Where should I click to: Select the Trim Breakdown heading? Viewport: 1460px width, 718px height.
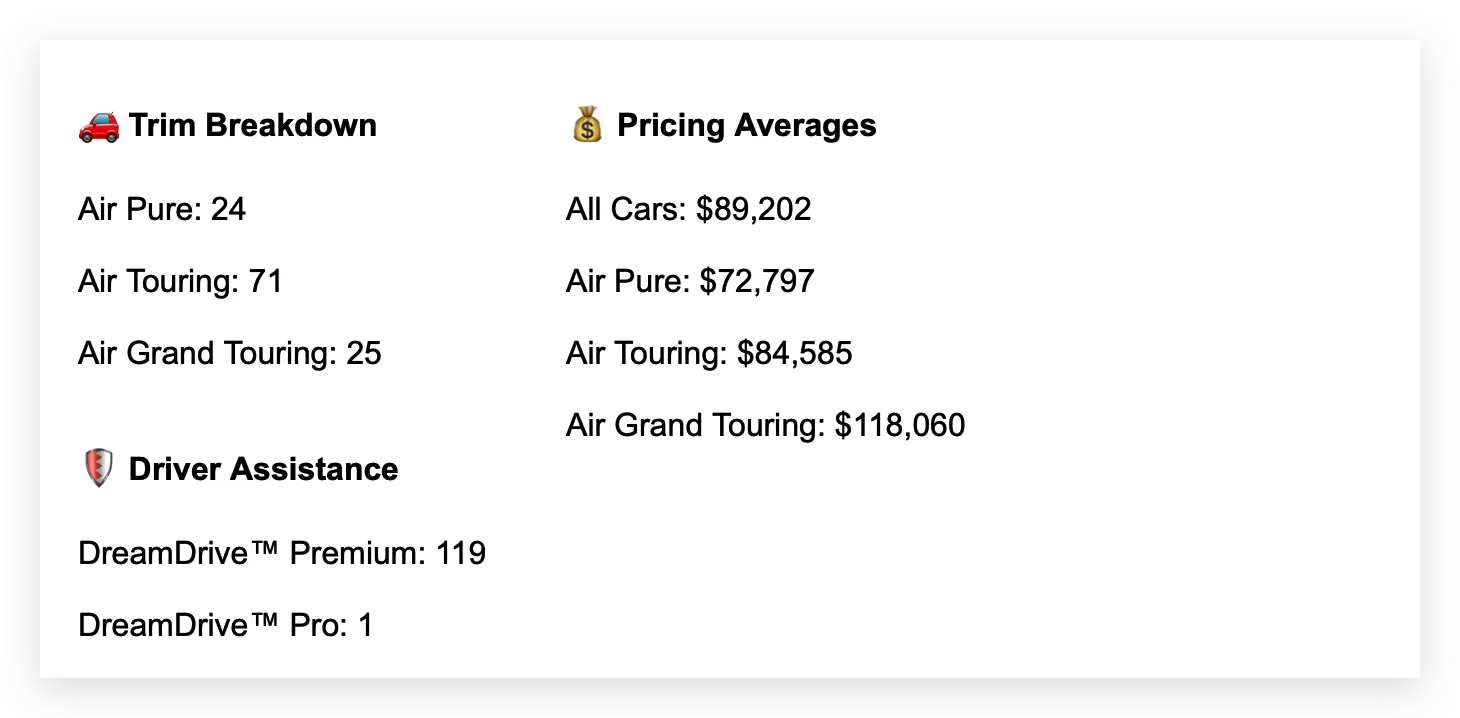tap(253, 126)
